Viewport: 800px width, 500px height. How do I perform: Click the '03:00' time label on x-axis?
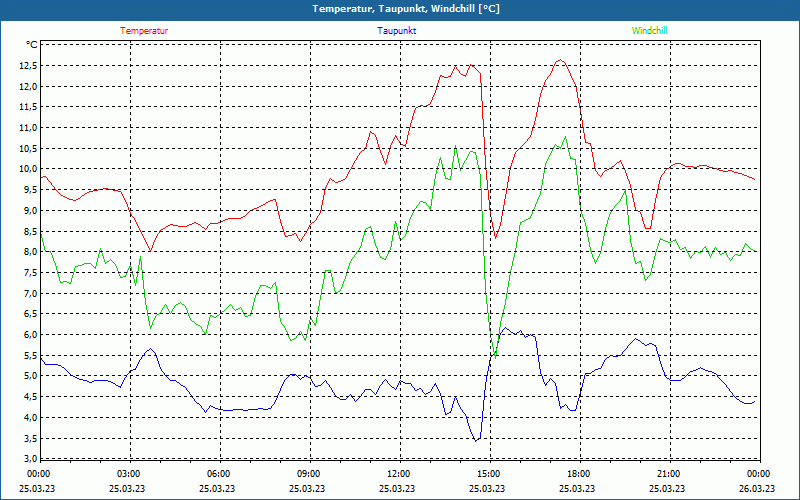pos(129,474)
